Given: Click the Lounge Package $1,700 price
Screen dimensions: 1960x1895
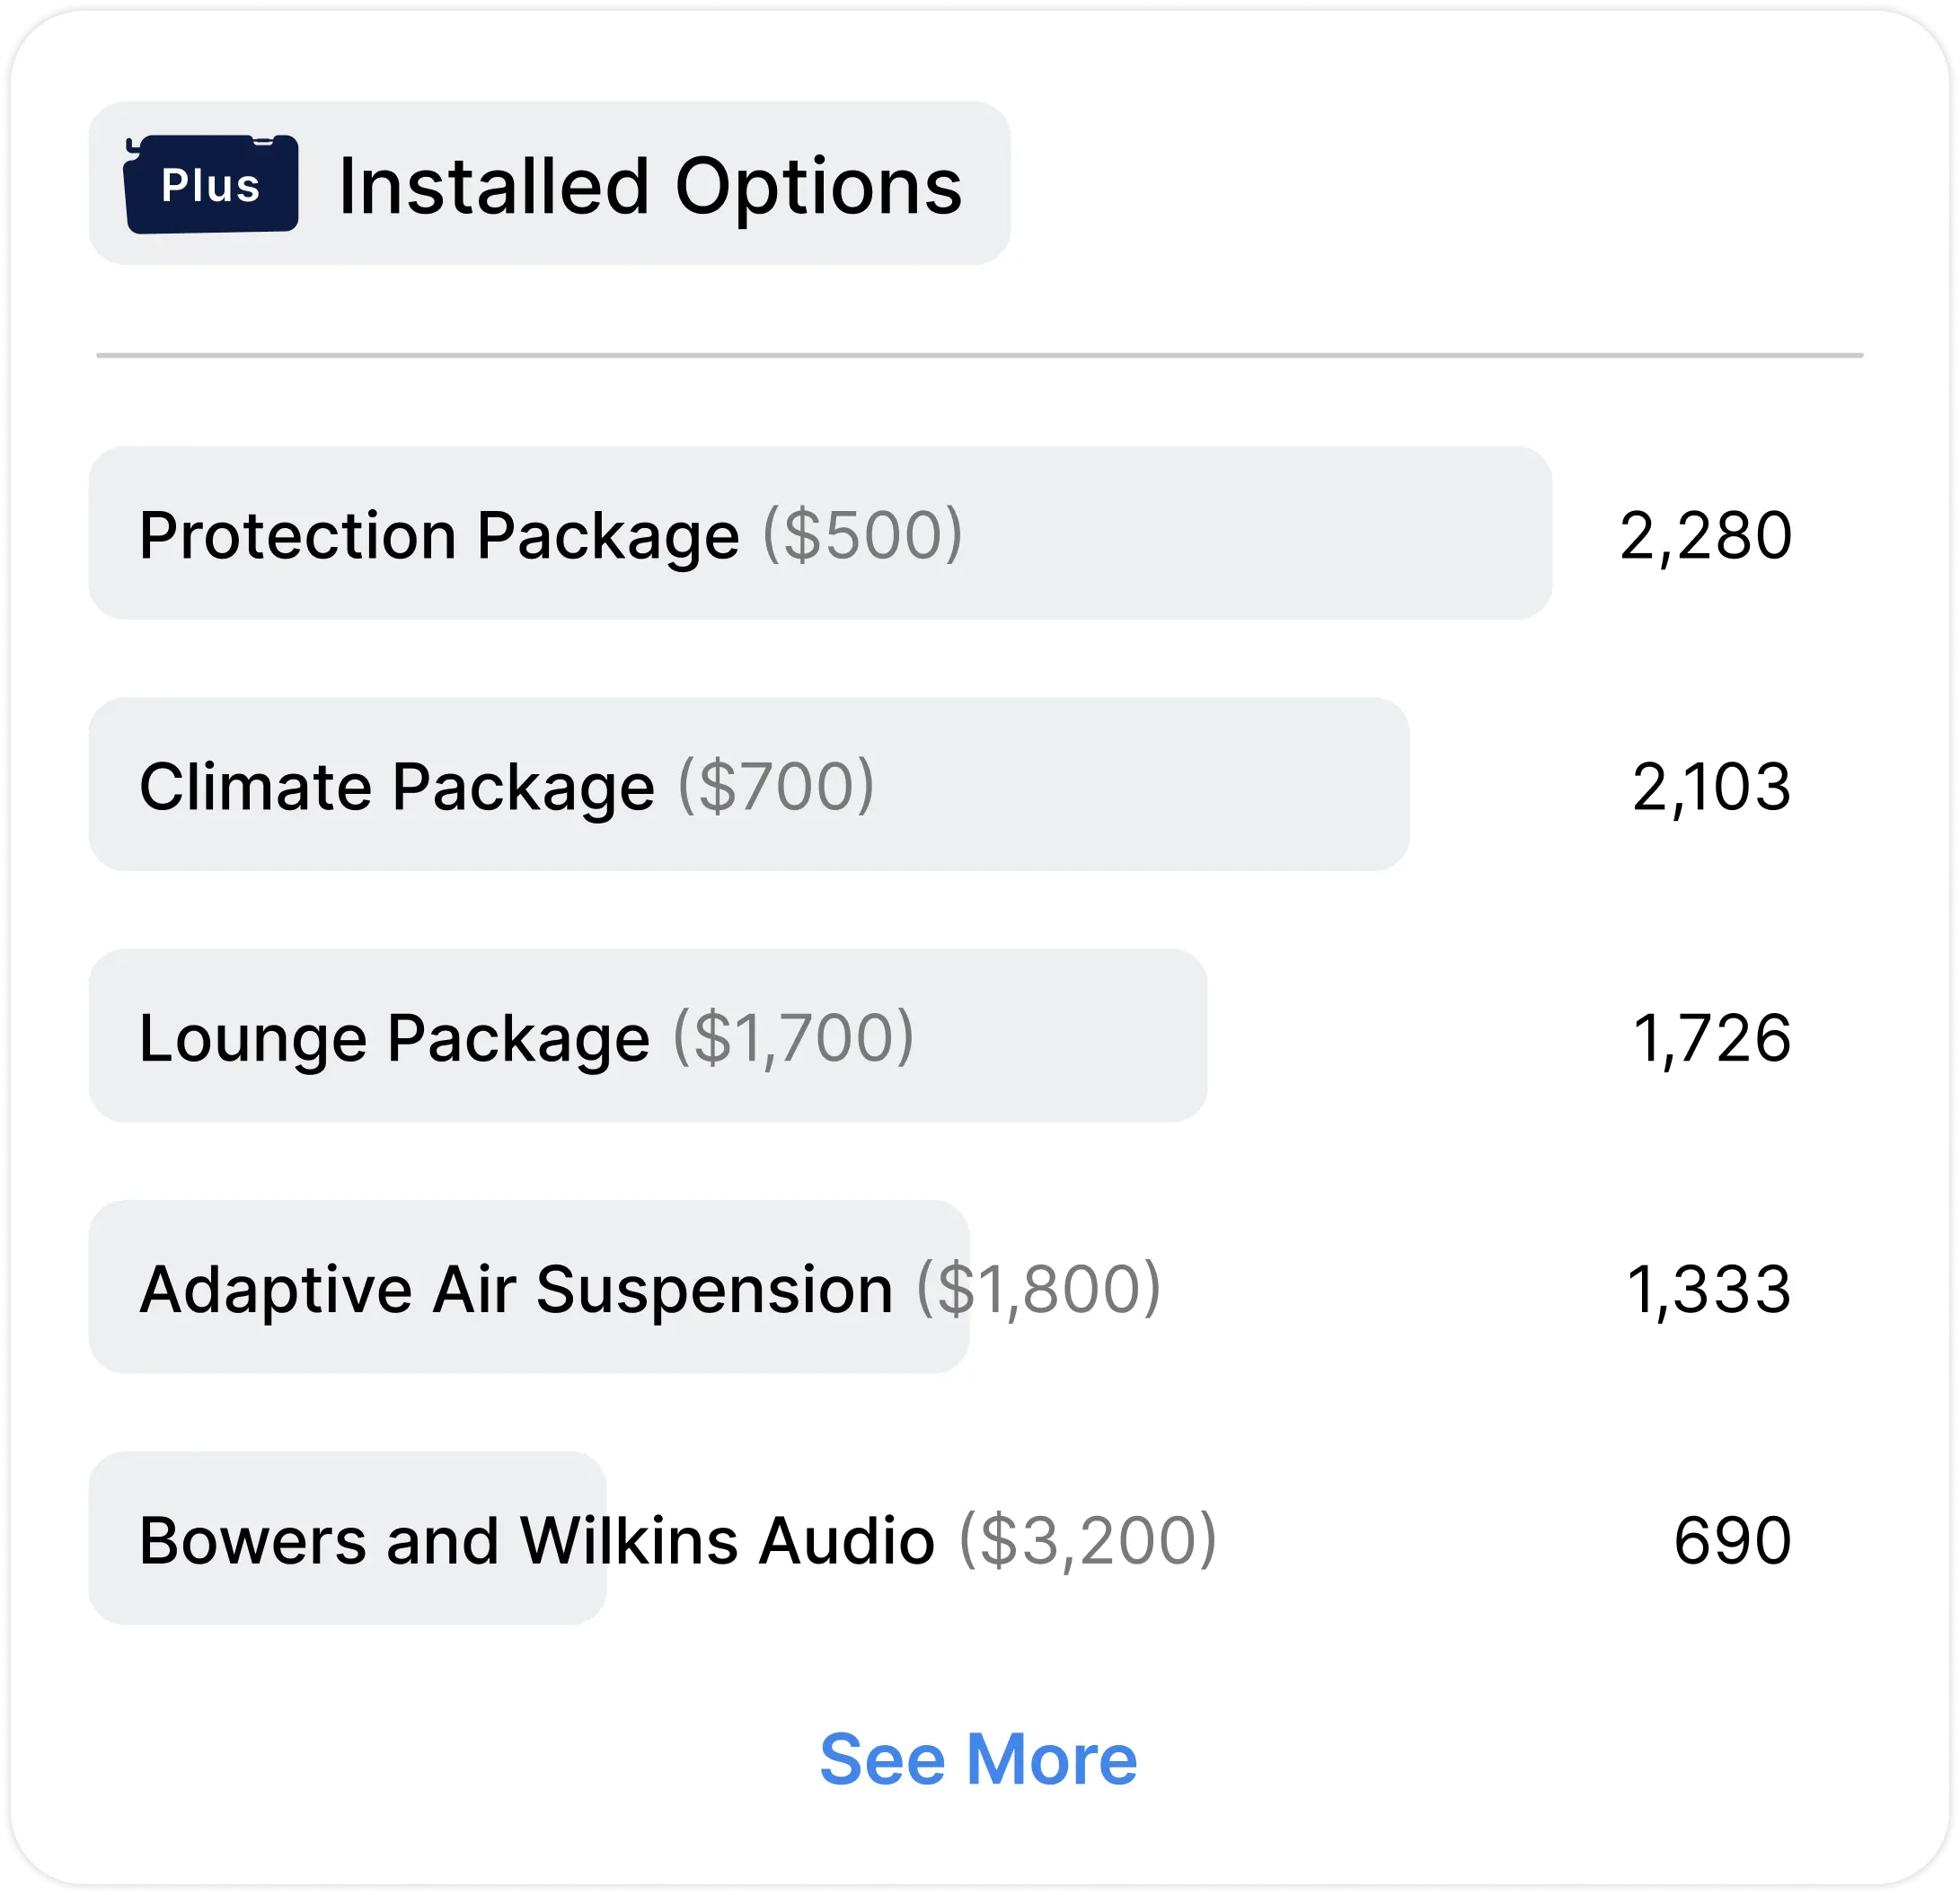Looking at the screenshot, I should [793, 1037].
